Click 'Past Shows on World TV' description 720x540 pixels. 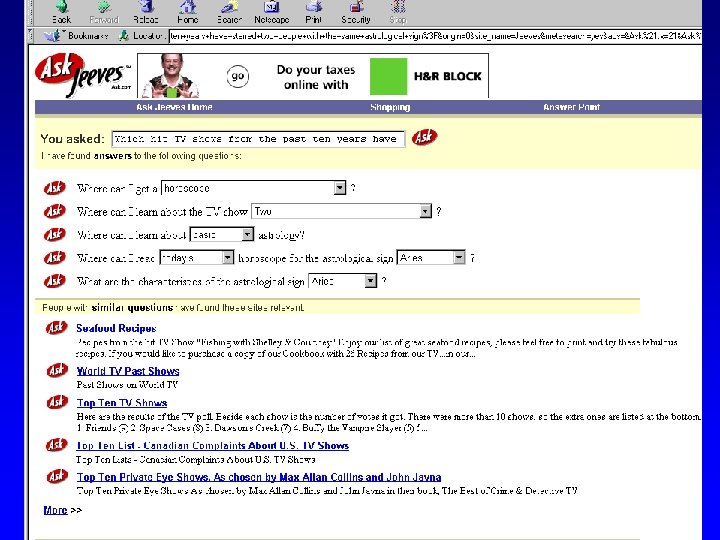[x=127, y=385]
